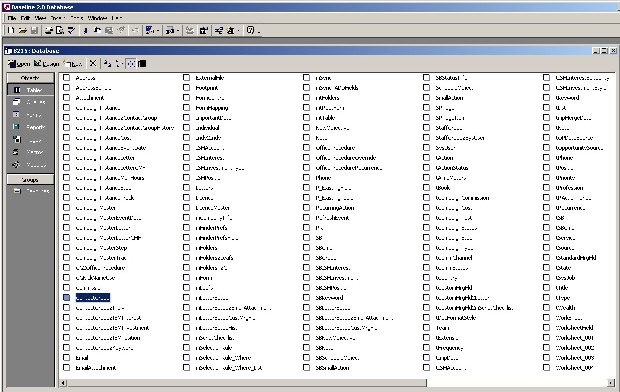Switch to Details view icon
620x392 pixels.
point(142,63)
